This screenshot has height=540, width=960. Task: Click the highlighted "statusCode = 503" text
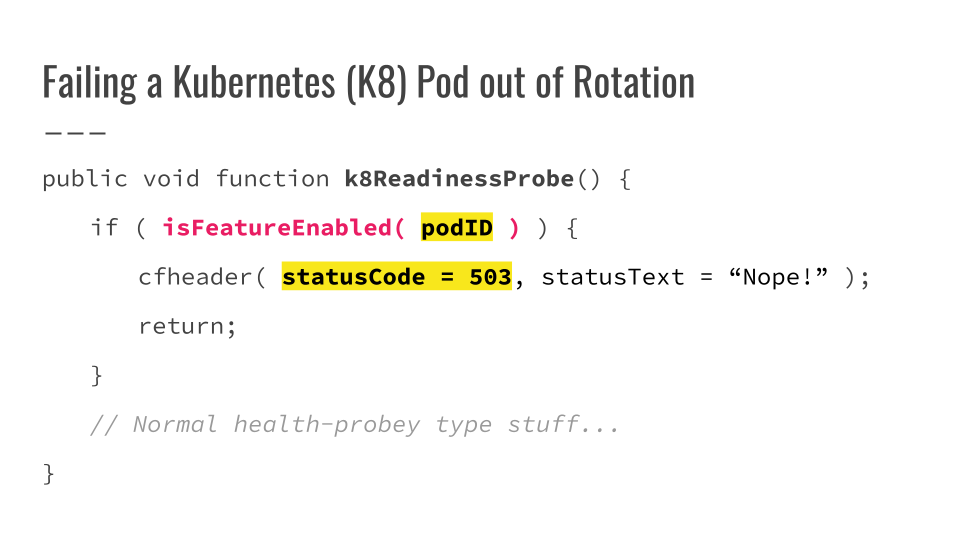point(397,277)
